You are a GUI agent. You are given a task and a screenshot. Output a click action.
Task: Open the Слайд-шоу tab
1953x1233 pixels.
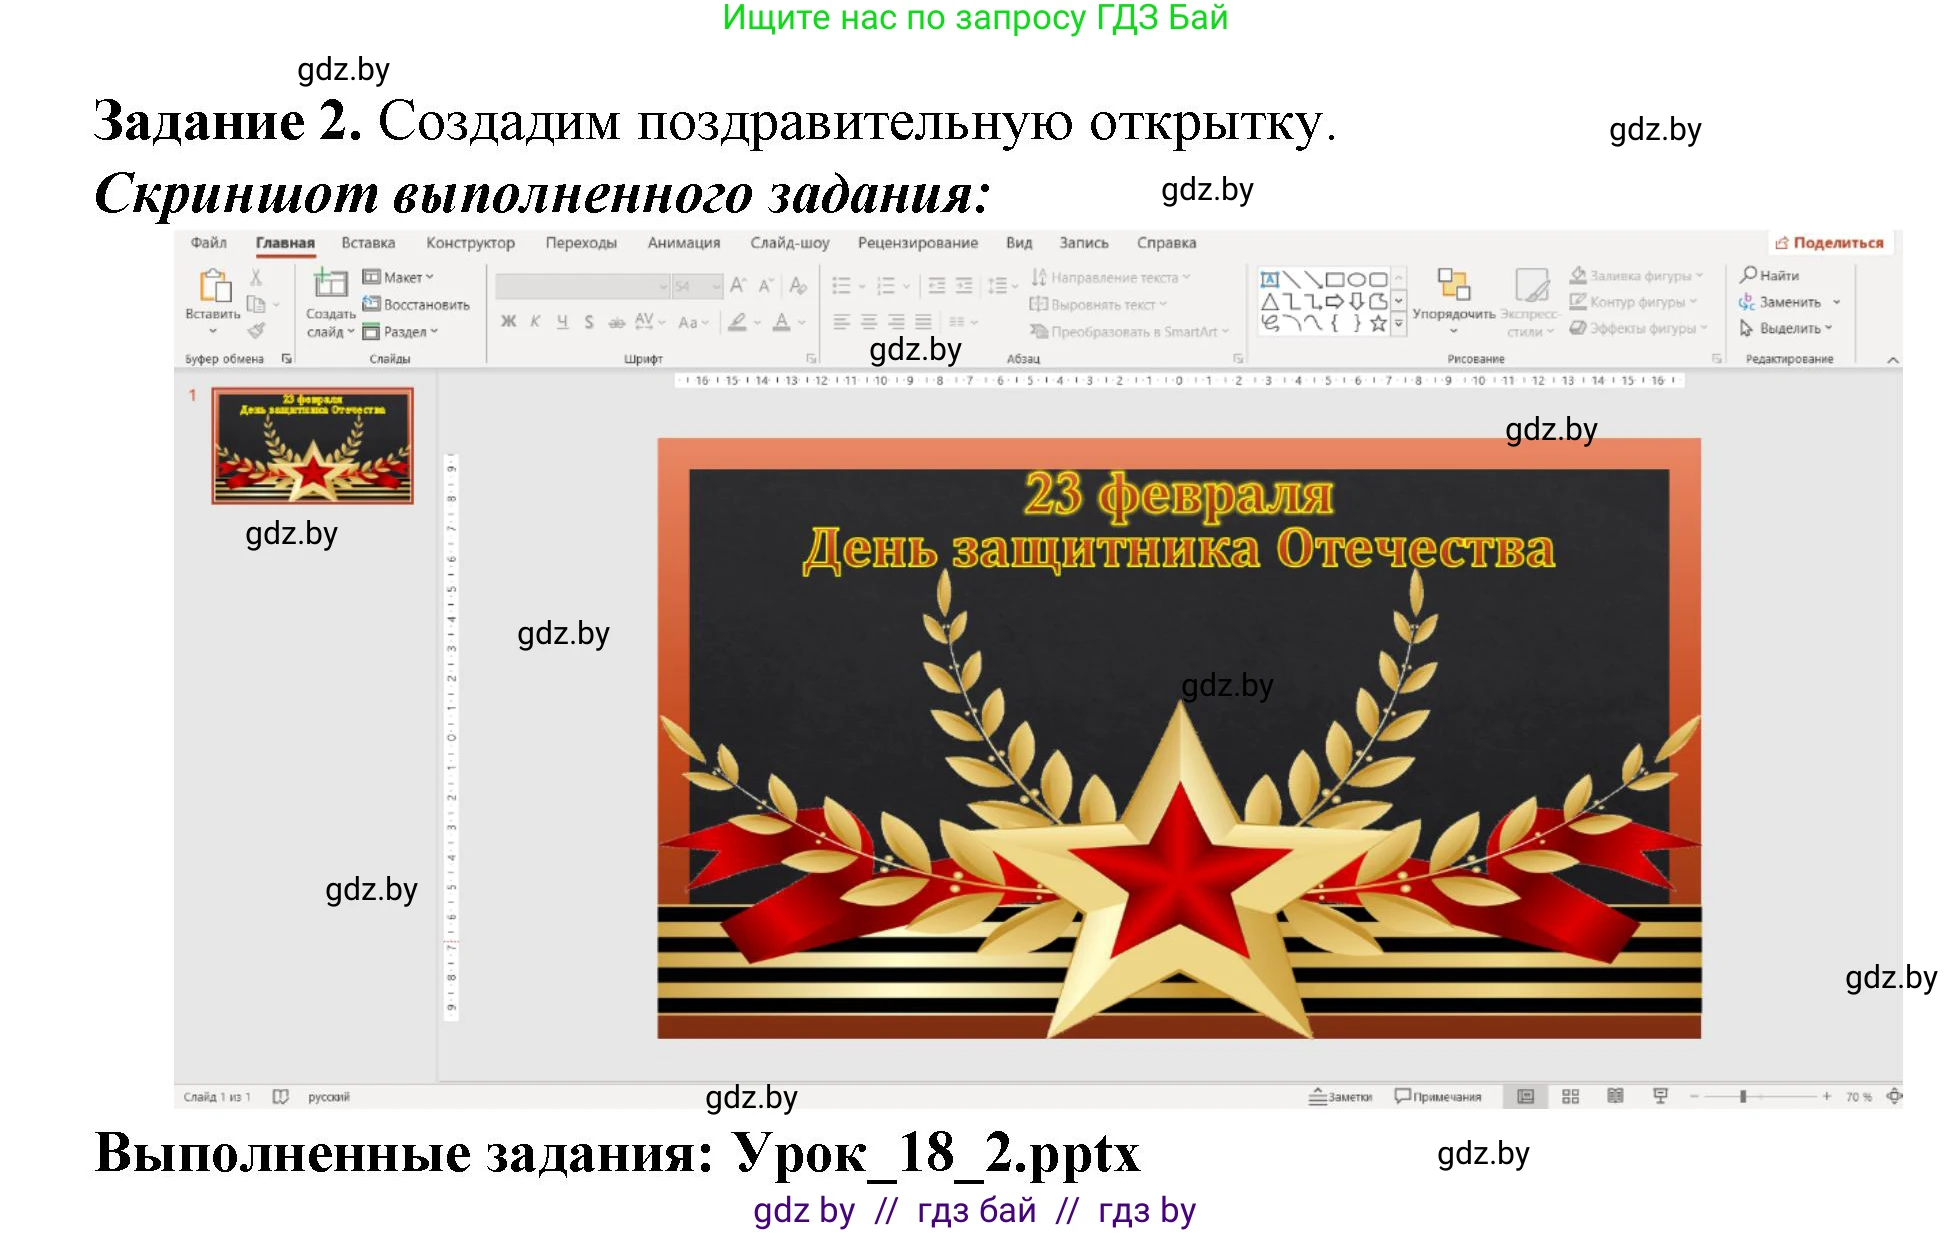point(790,242)
